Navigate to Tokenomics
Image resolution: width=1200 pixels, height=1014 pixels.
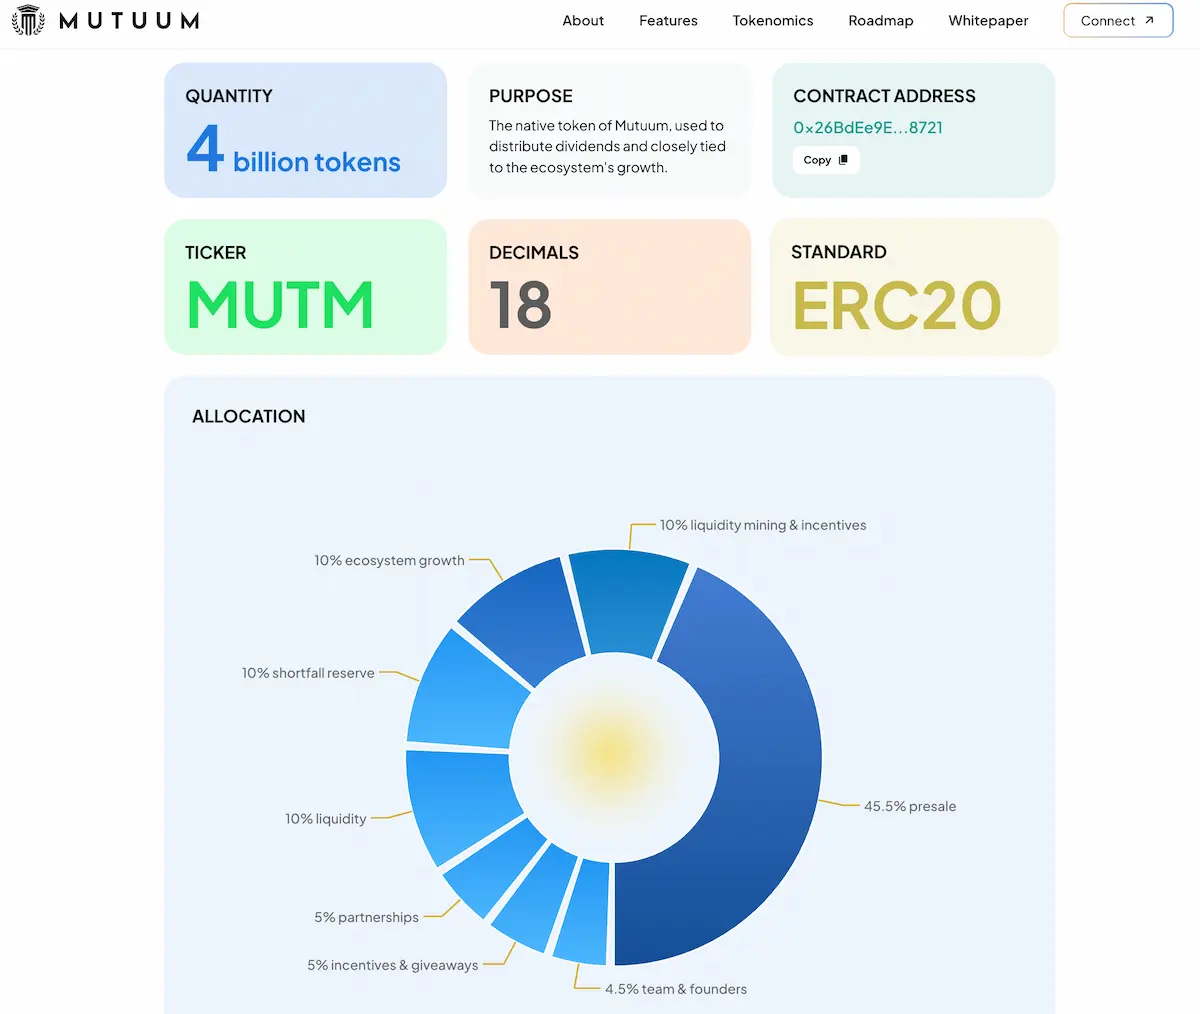(773, 21)
